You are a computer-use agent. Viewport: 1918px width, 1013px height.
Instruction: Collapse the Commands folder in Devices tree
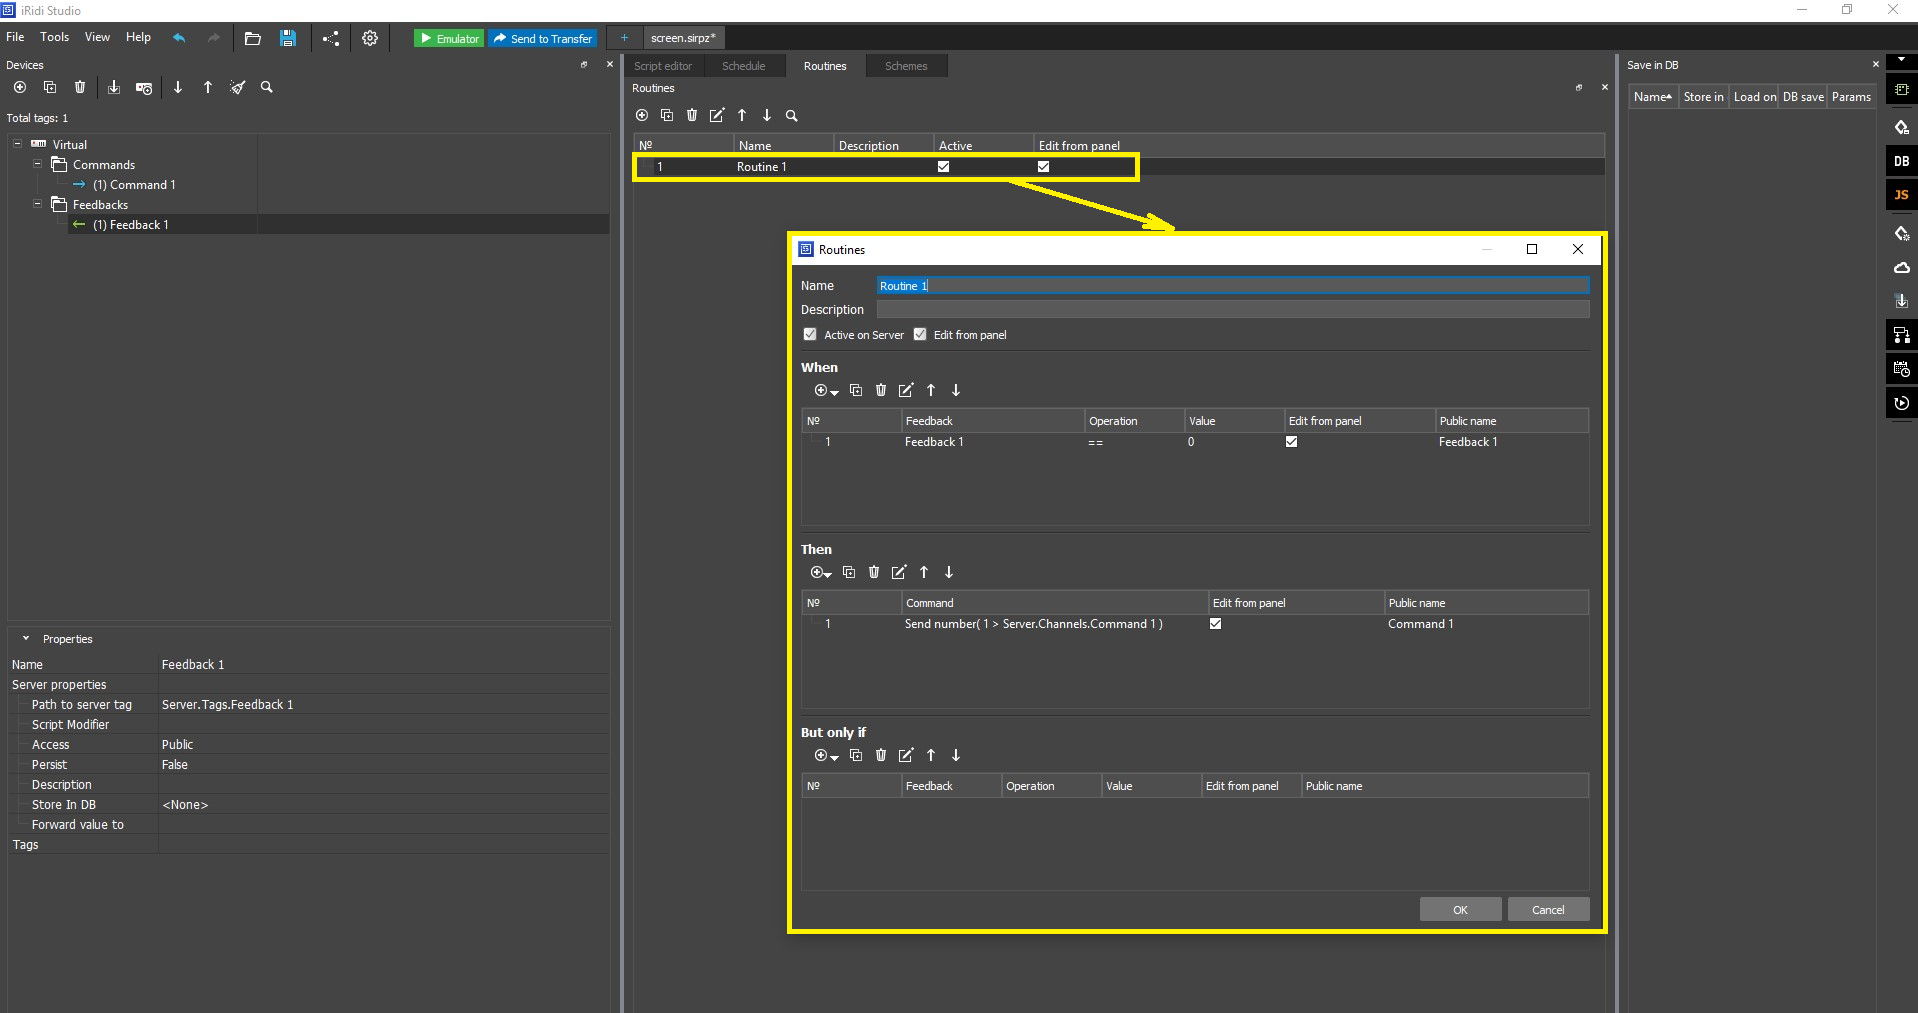pyautogui.click(x=38, y=164)
